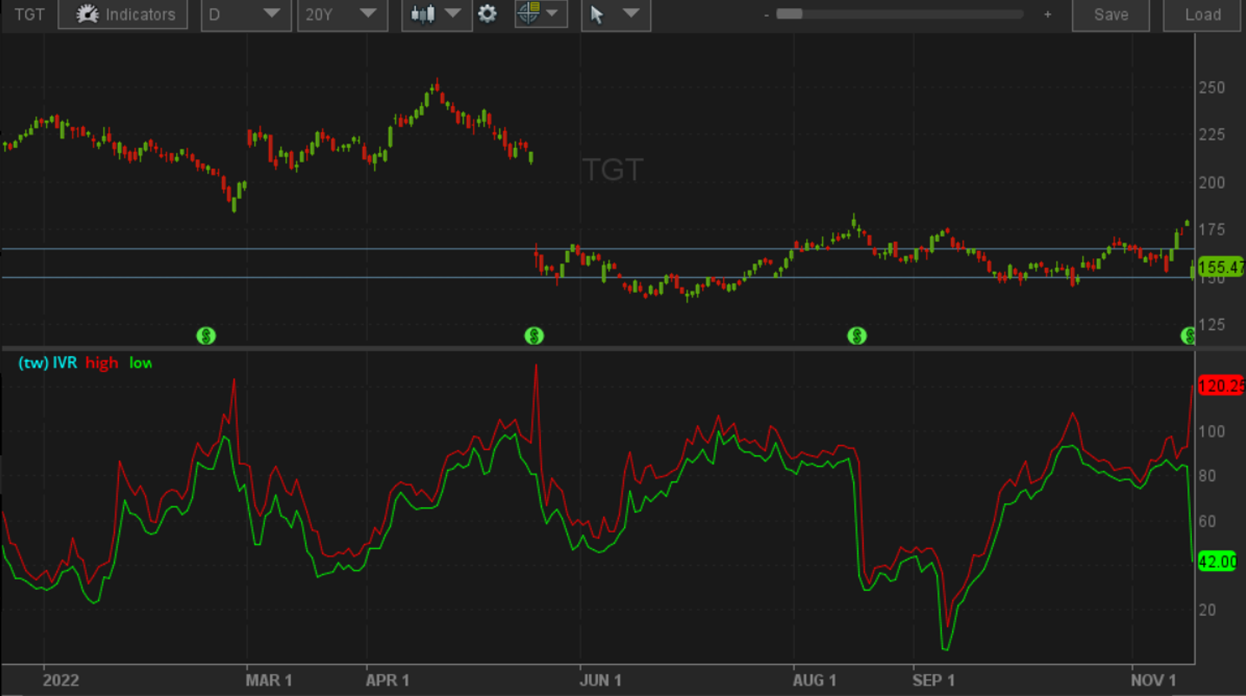Click the 2022 date axis label
Viewport: 1246px width, 696px height.
pos(59,680)
